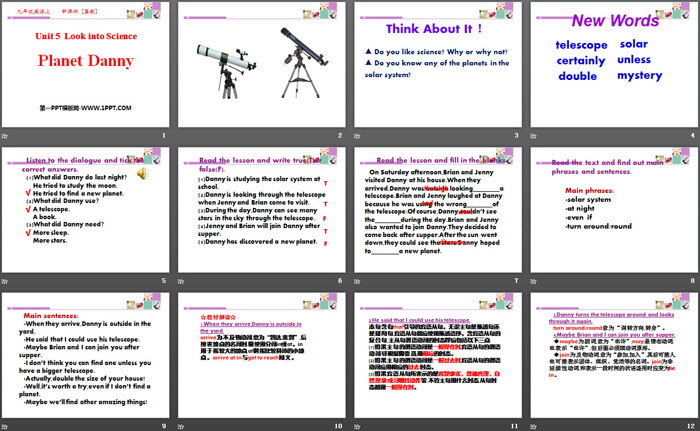
Task: Click the animation star icon under slide 9
Action: click(x=5, y=427)
